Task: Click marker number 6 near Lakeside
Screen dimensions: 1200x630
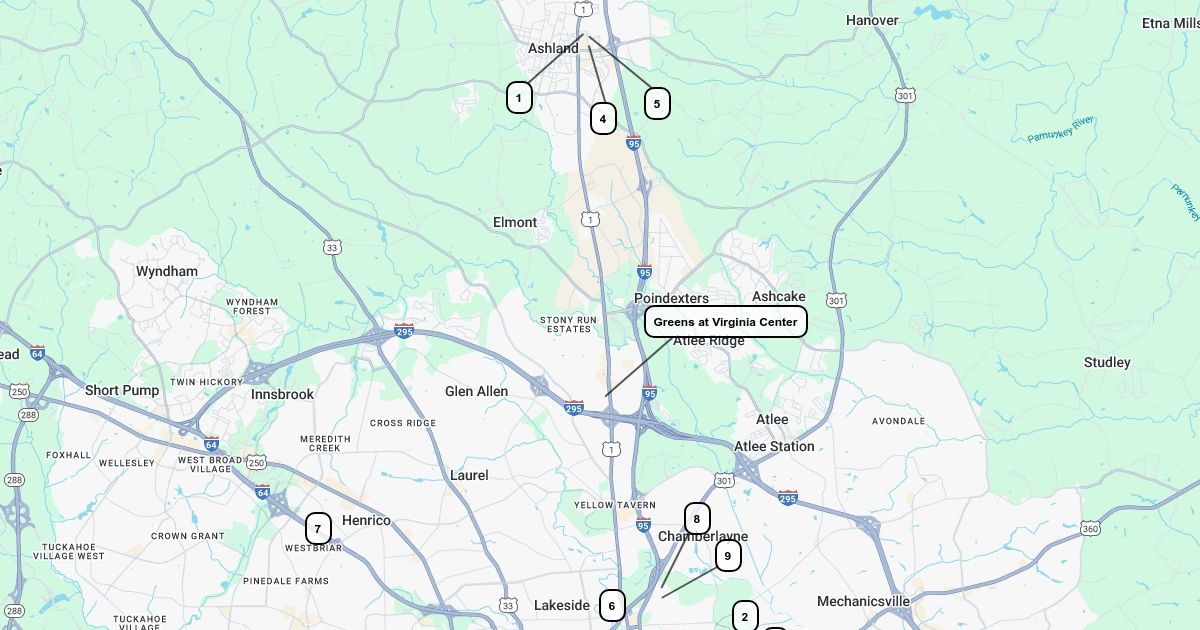Action: (612, 605)
